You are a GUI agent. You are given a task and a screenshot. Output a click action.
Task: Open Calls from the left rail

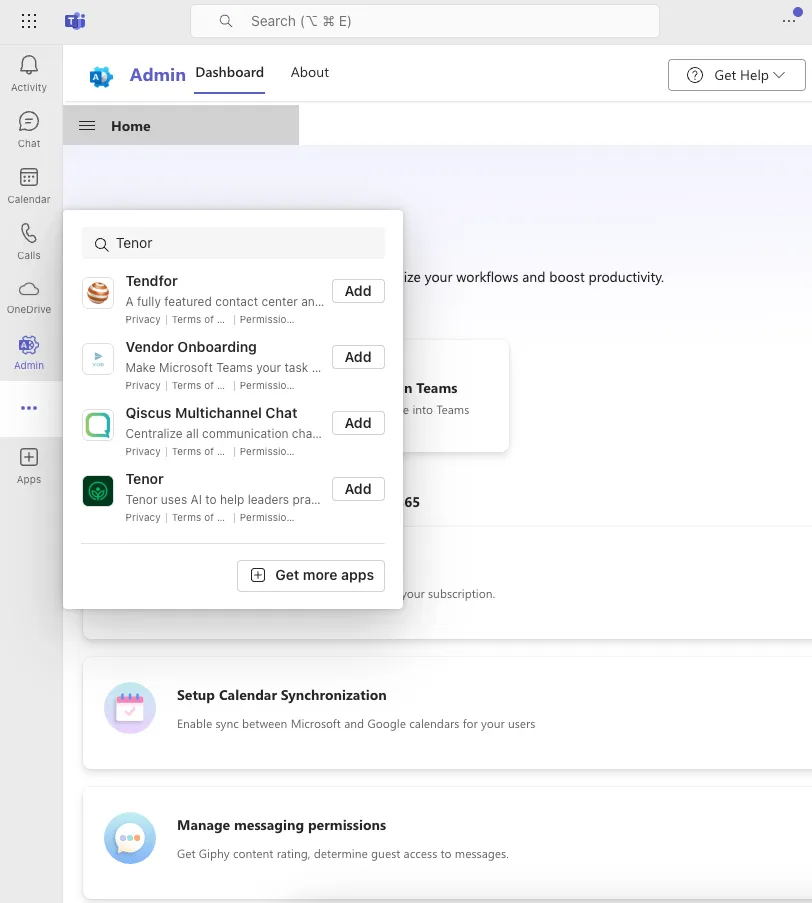pos(29,241)
